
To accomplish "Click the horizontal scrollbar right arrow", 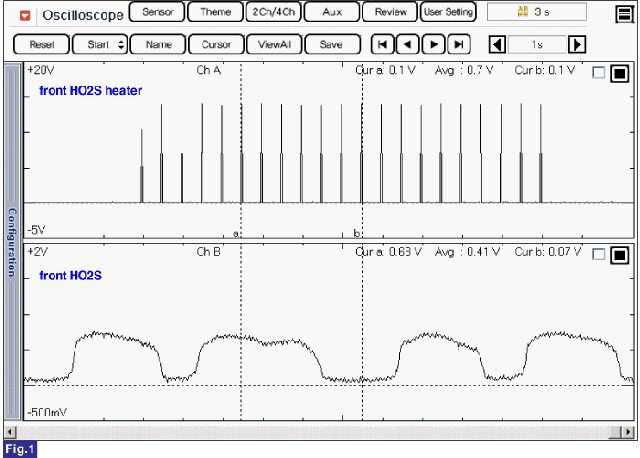I will click(629, 432).
